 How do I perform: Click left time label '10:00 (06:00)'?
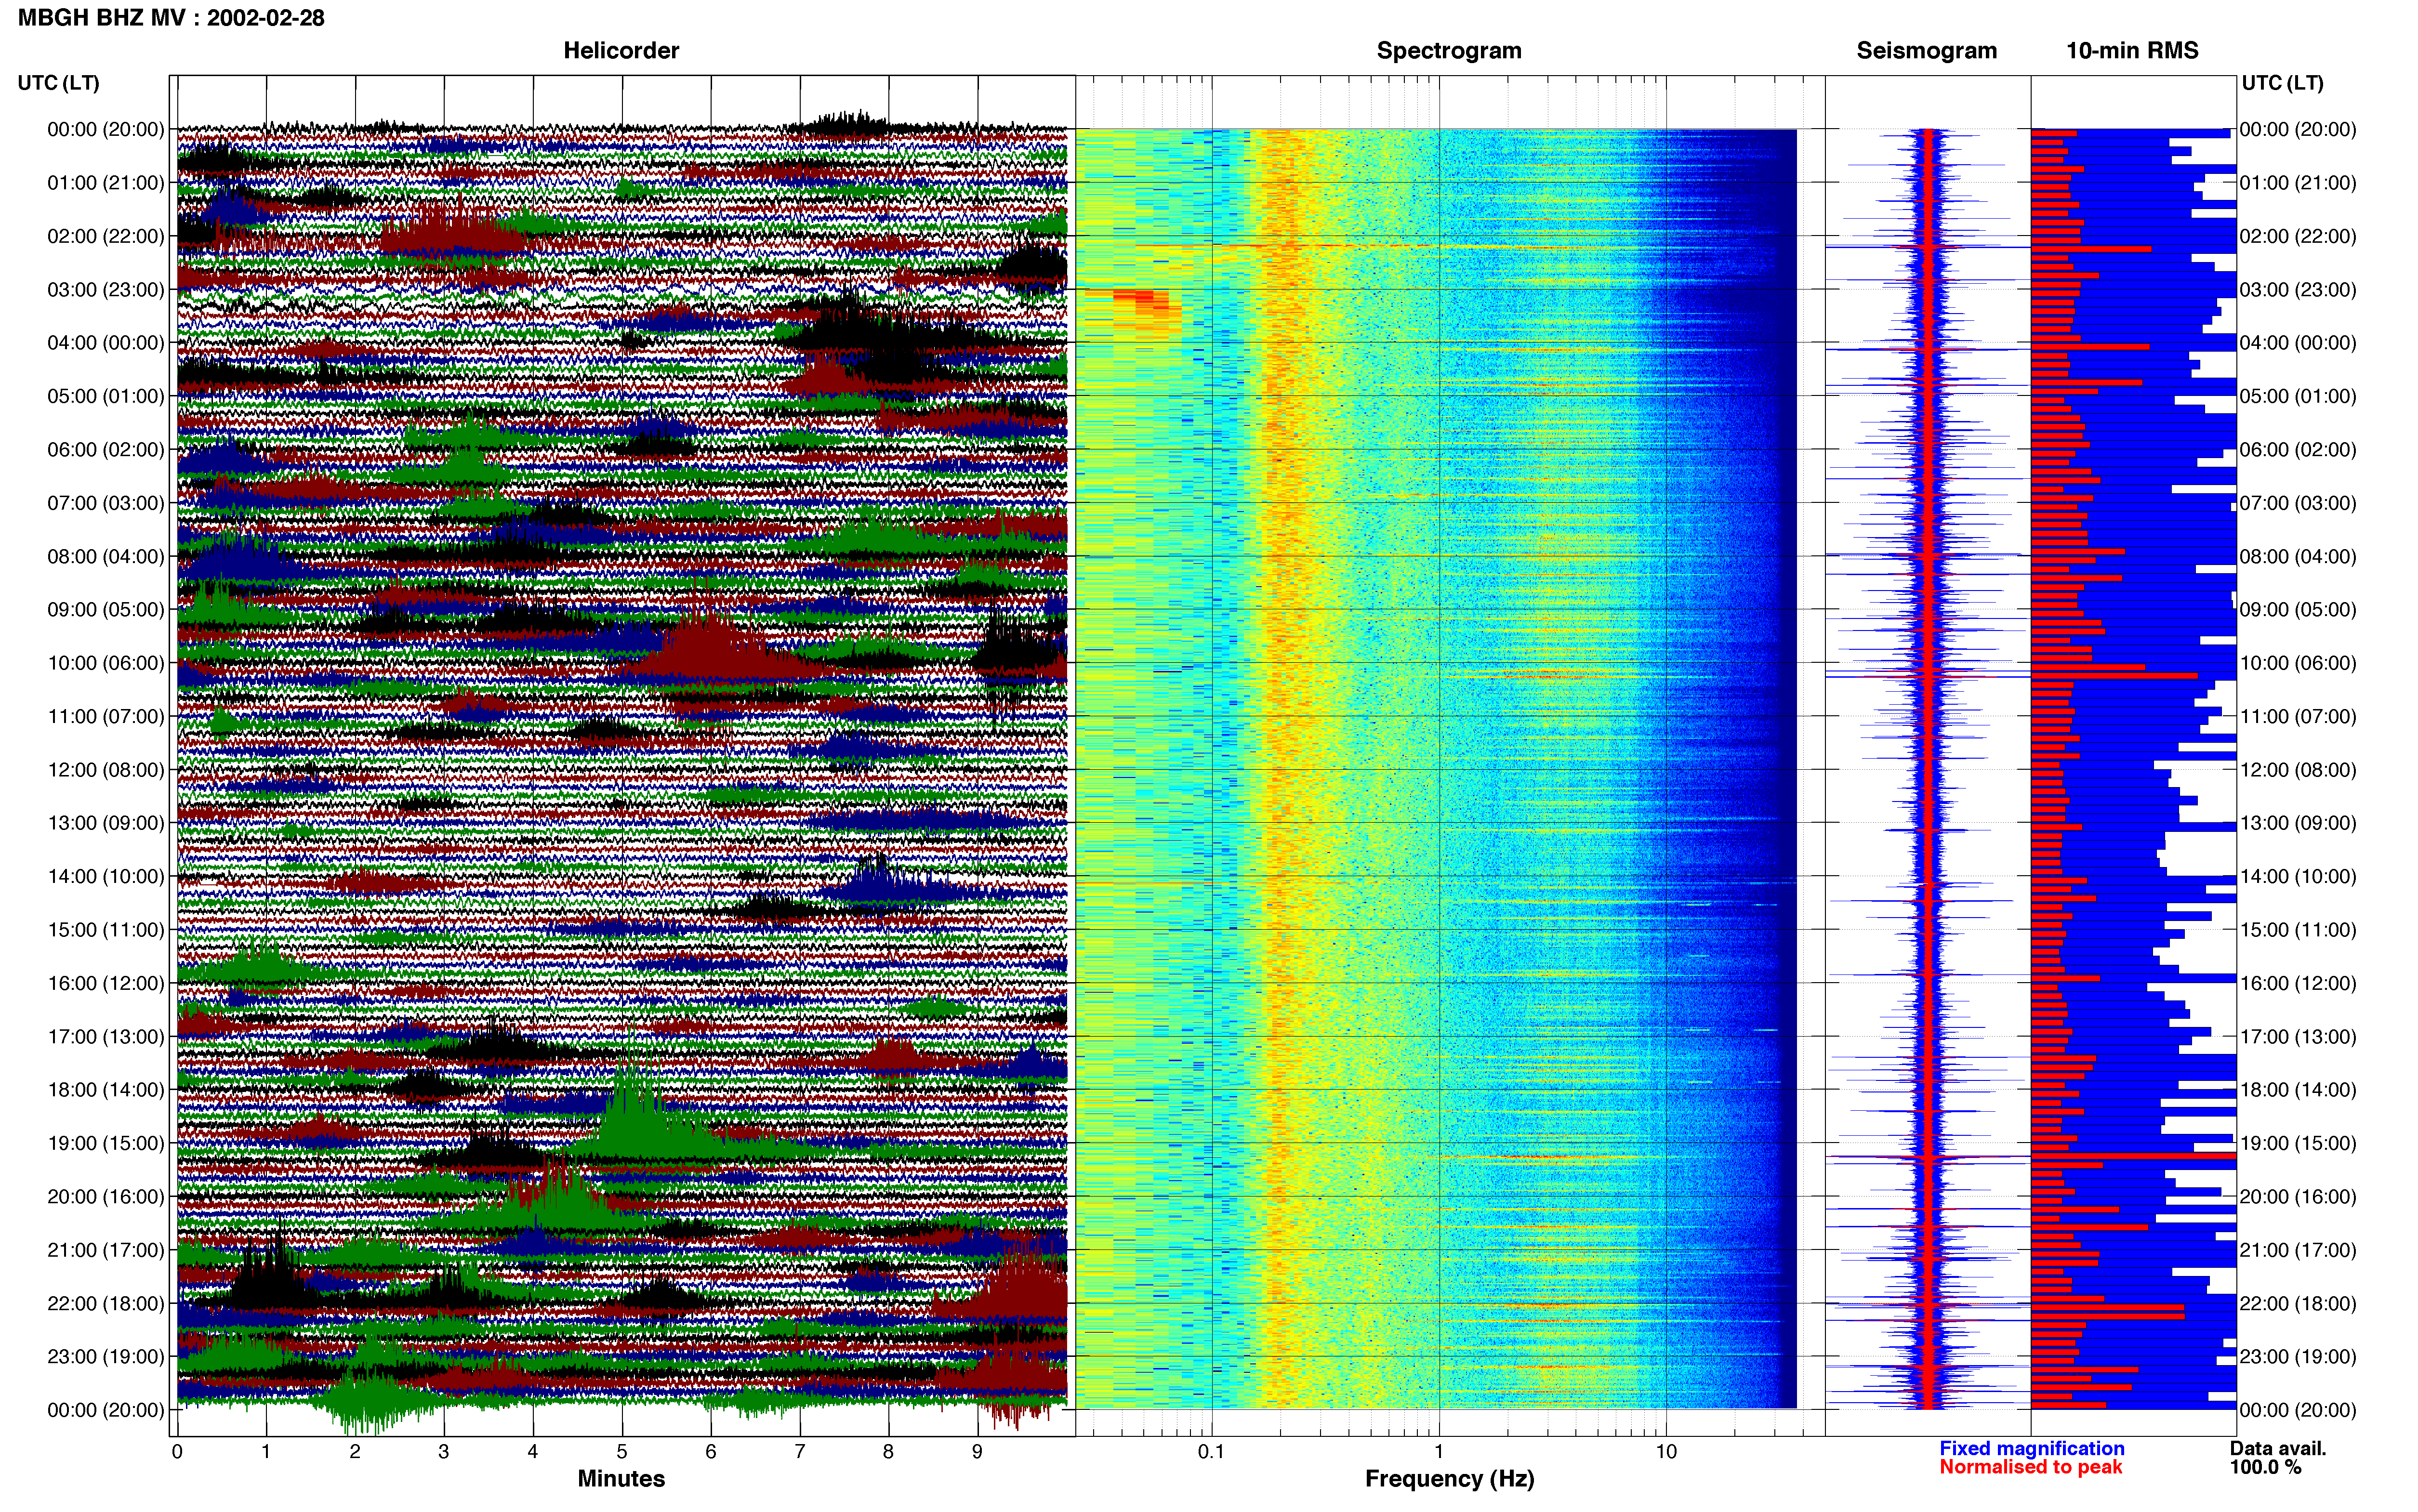[x=105, y=663]
